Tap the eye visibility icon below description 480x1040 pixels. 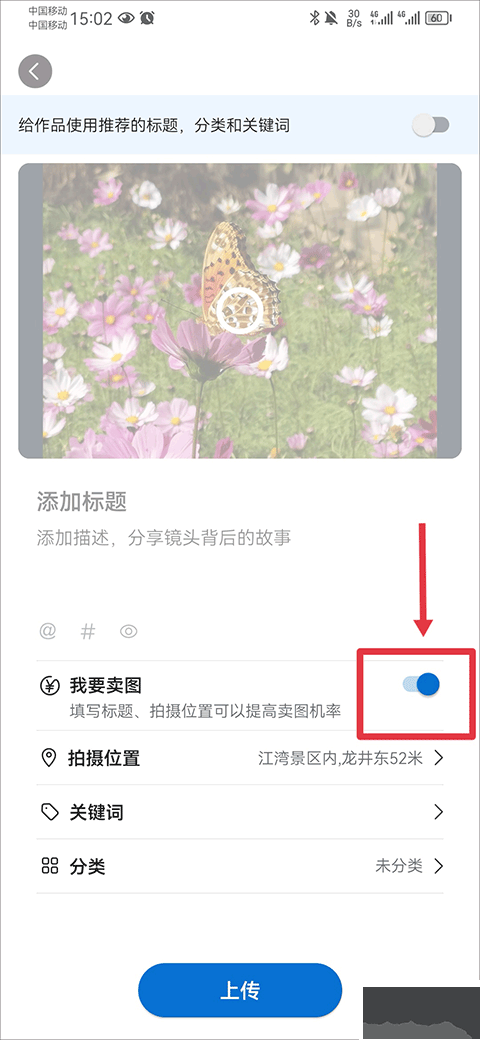pos(129,631)
